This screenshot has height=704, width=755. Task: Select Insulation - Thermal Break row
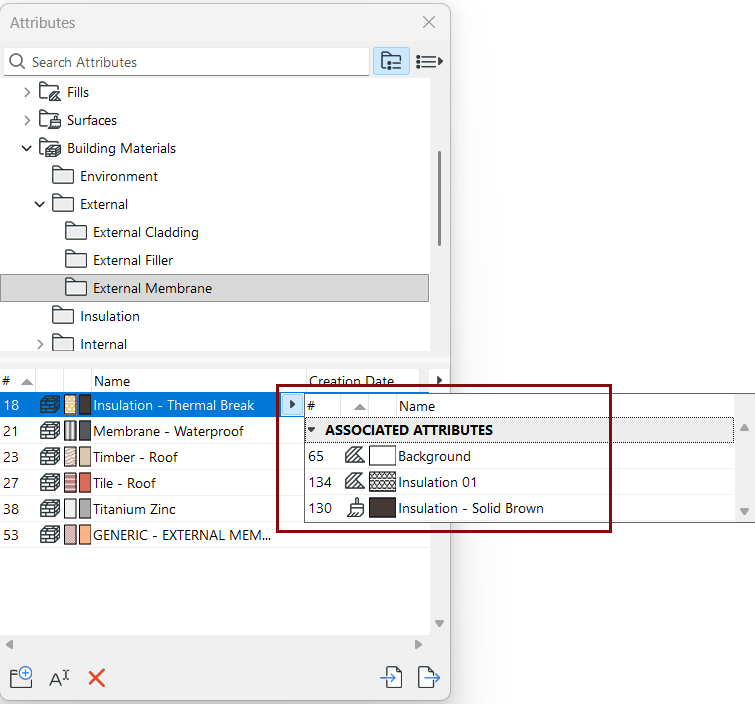click(x=140, y=405)
